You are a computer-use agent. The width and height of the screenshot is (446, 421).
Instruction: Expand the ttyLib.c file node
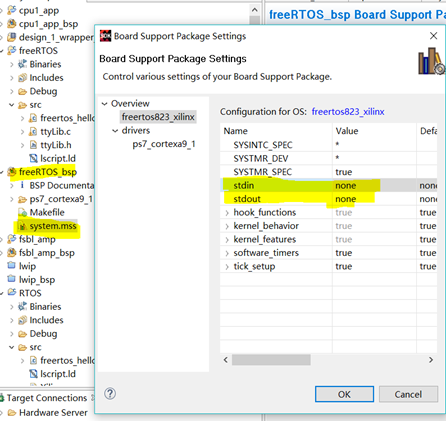click(22, 132)
